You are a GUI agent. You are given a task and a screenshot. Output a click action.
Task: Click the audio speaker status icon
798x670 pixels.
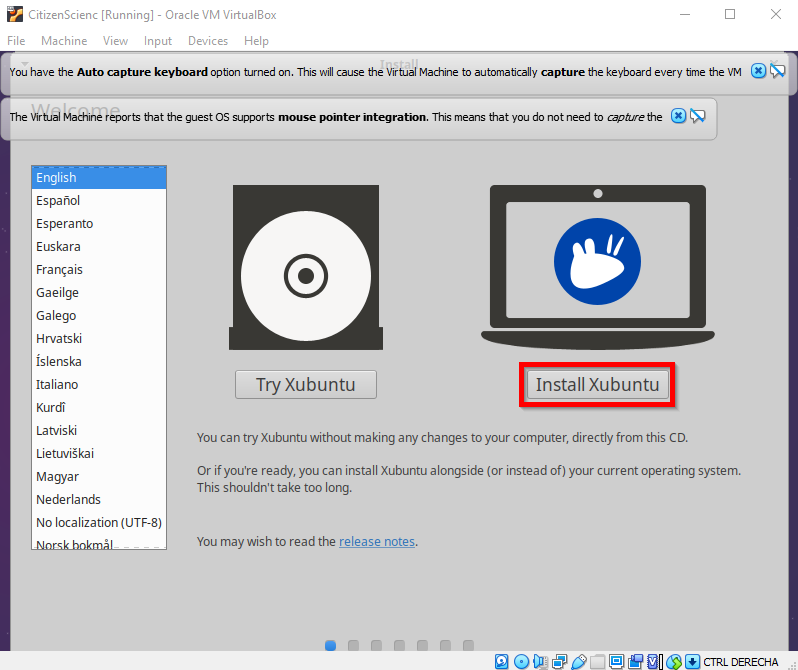pos(540,661)
